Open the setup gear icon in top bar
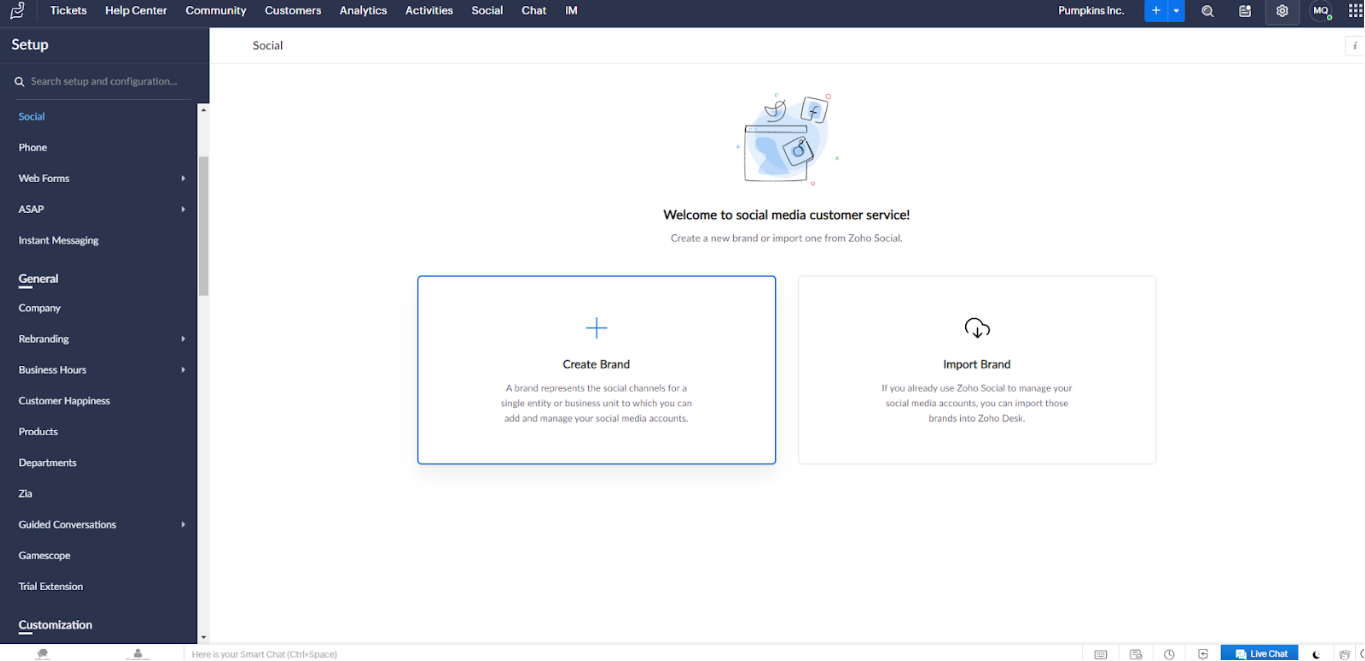Screen dimensions: 1365x661 (1282, 11)
